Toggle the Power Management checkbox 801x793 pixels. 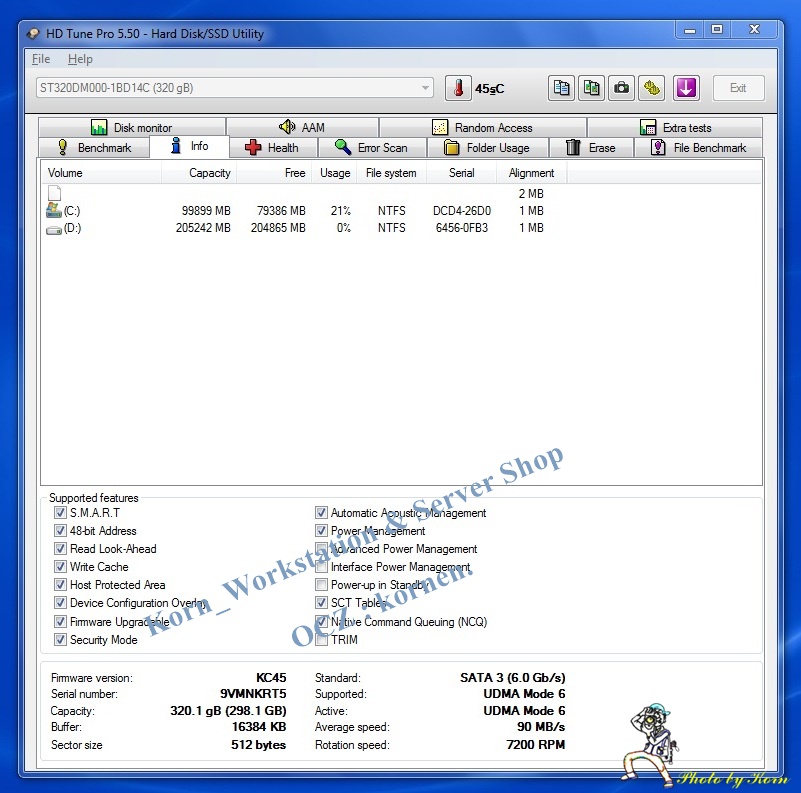321,530
